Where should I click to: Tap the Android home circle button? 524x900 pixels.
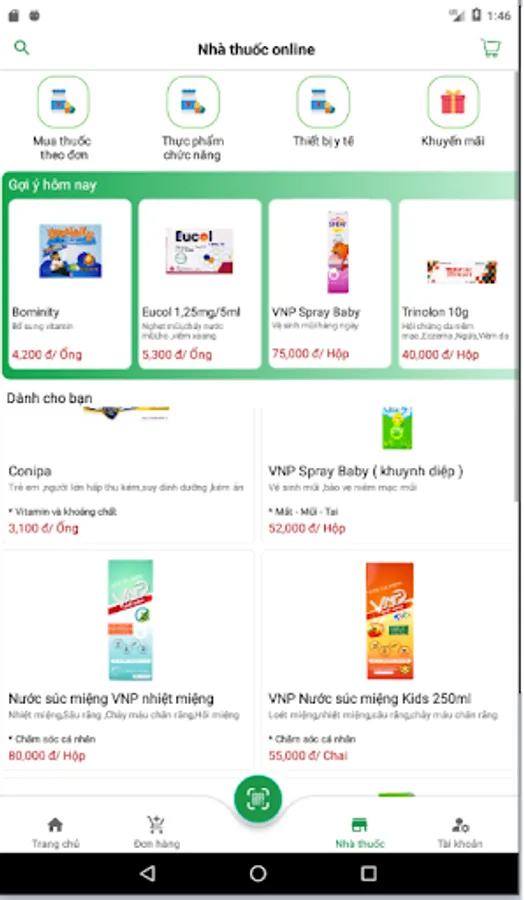258,874
